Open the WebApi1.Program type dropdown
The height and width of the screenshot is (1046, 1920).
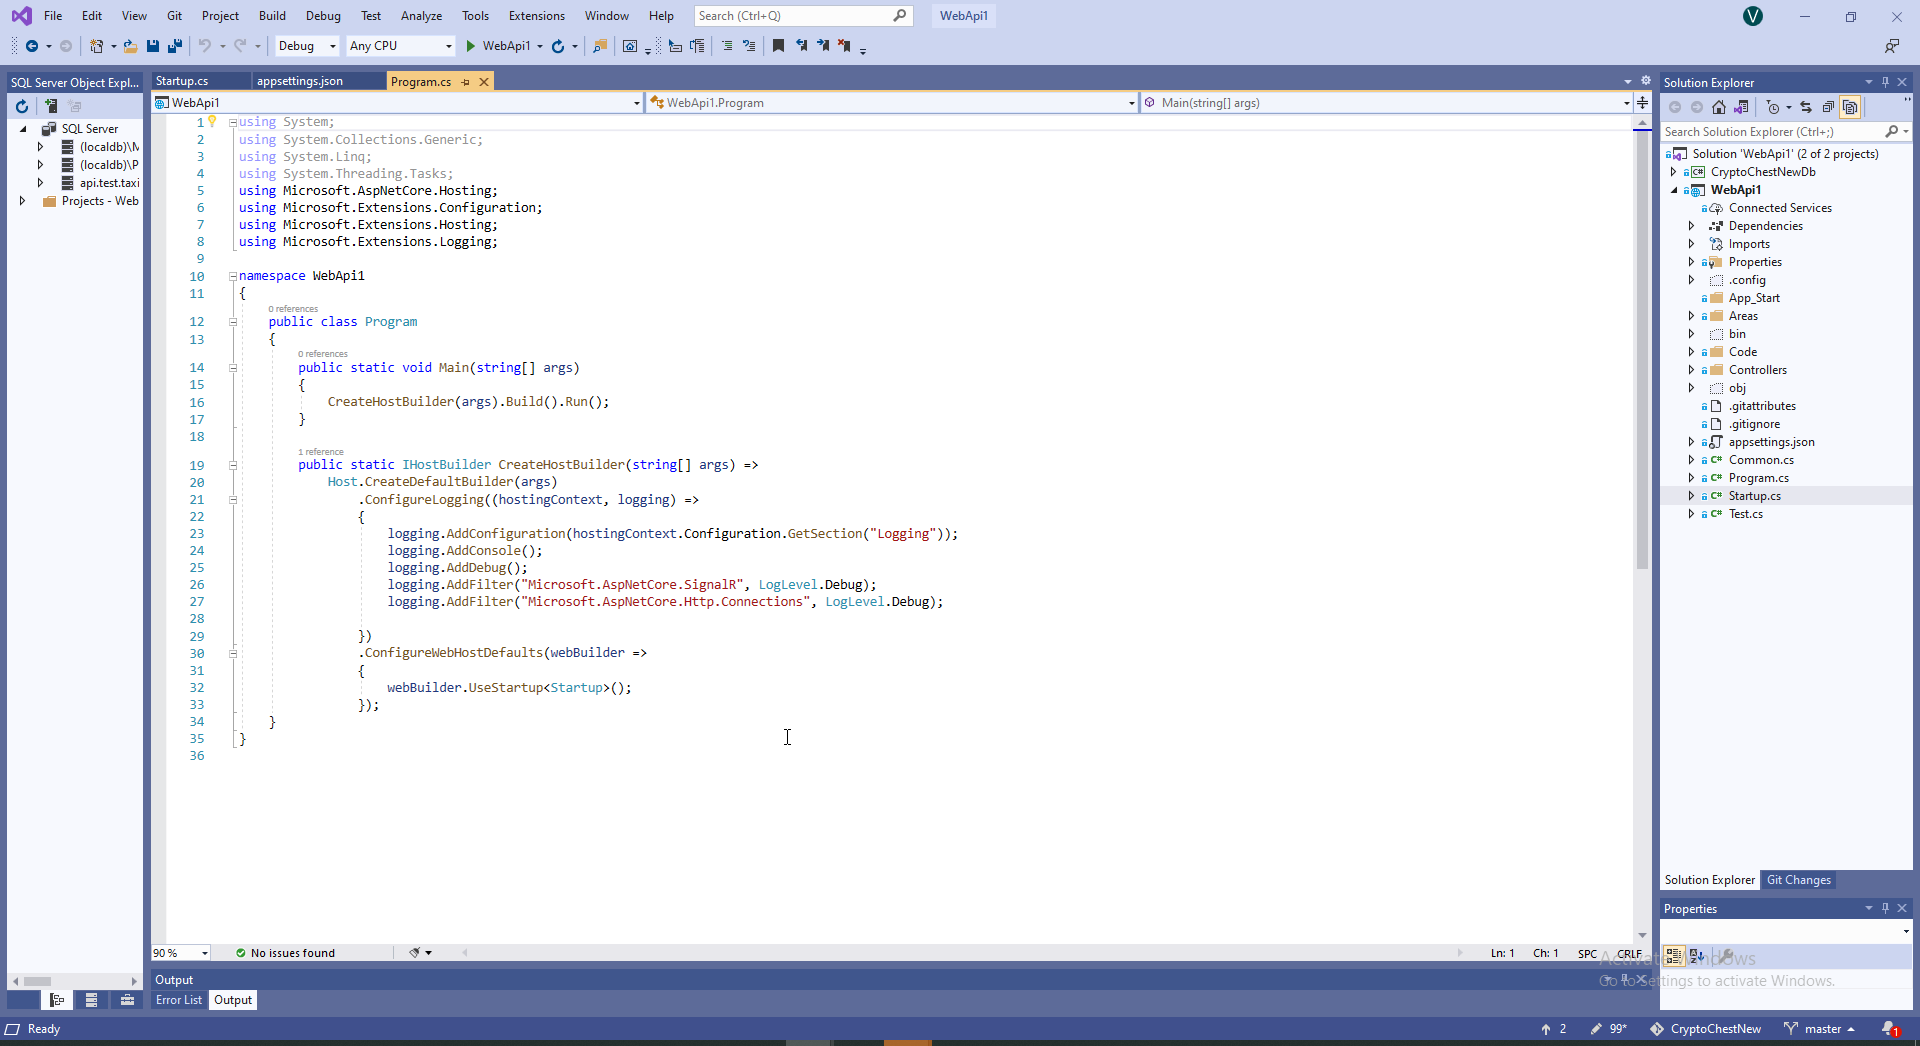pyautogui.click(x=893, y=103)
